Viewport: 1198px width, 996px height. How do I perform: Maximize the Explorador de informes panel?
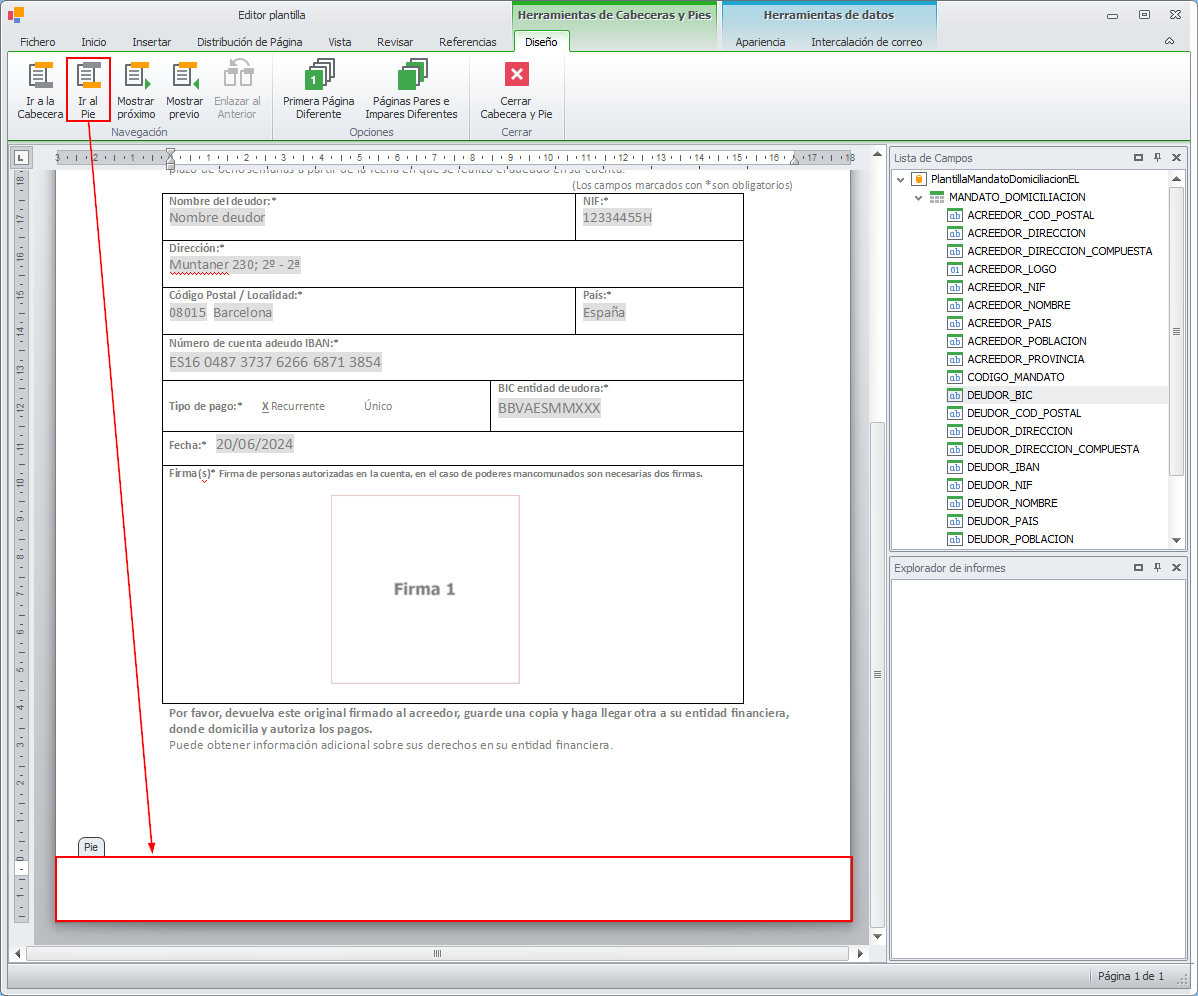point(1138,568)
